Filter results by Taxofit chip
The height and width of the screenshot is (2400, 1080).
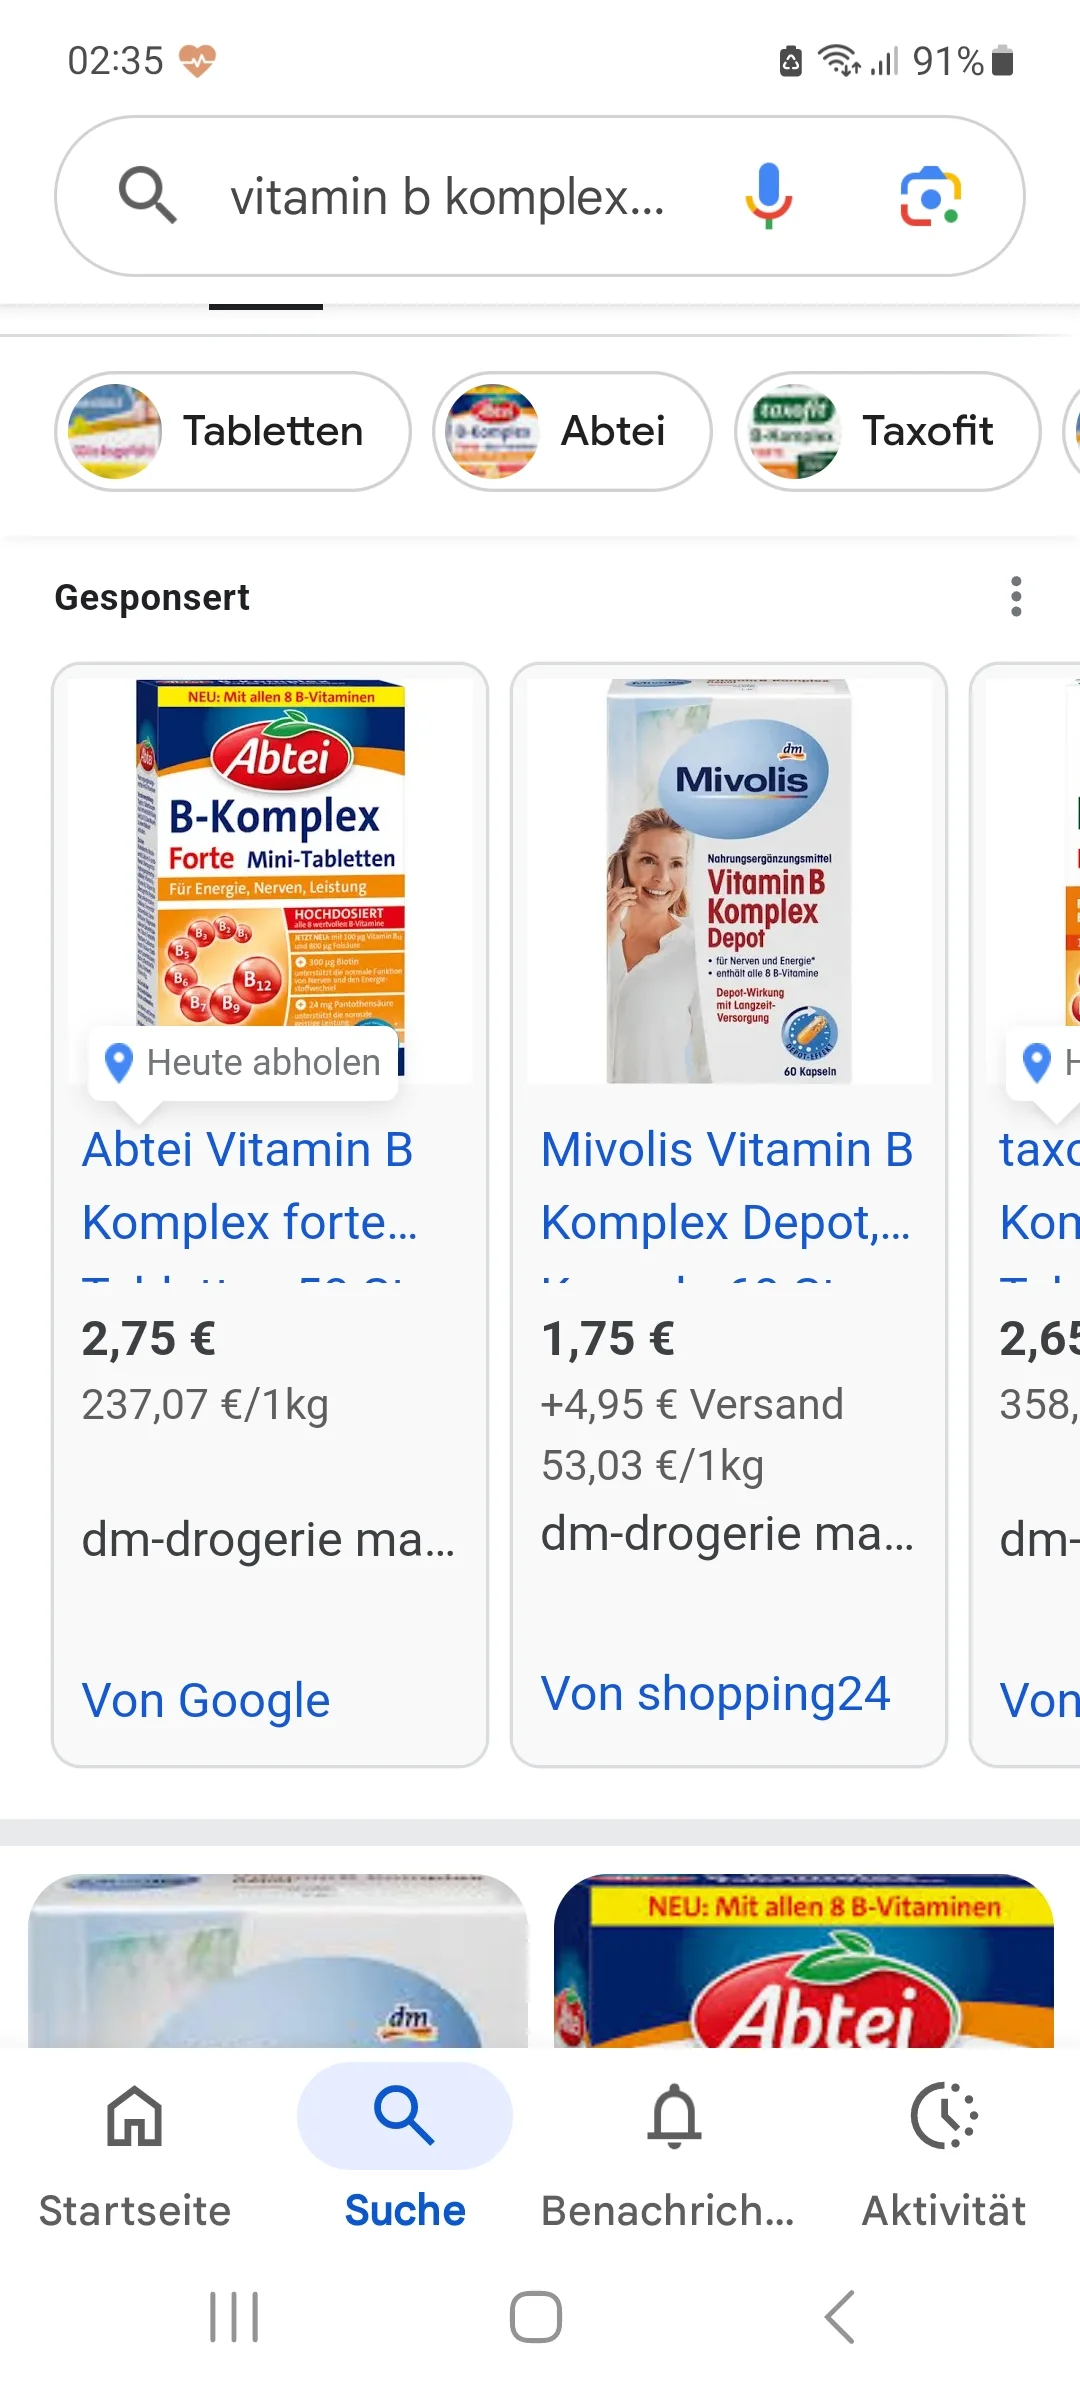click(888, 431)
